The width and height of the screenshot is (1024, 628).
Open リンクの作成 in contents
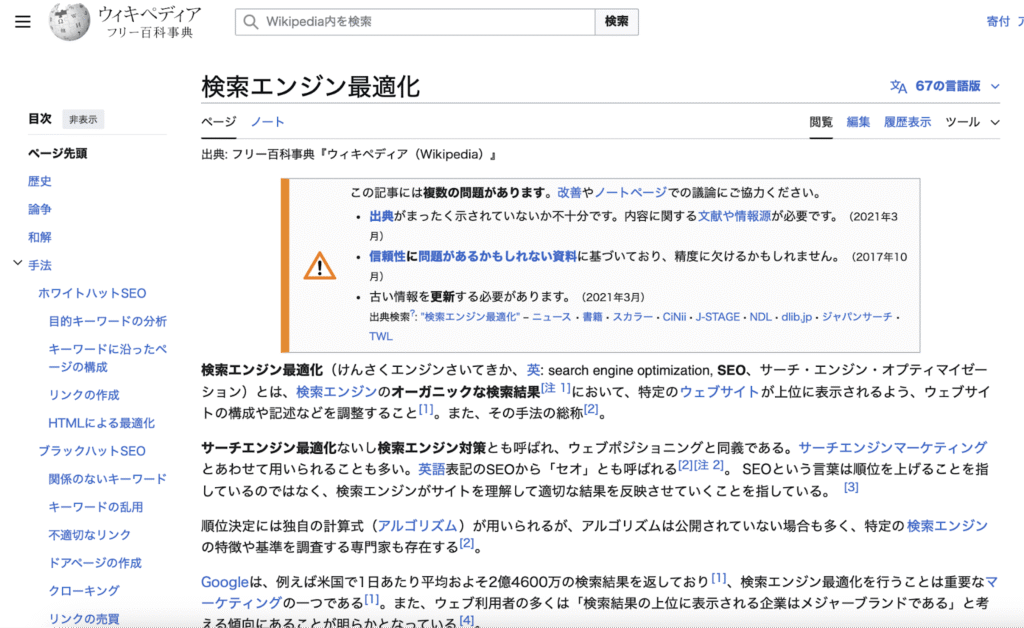click(x=84, y=395)
